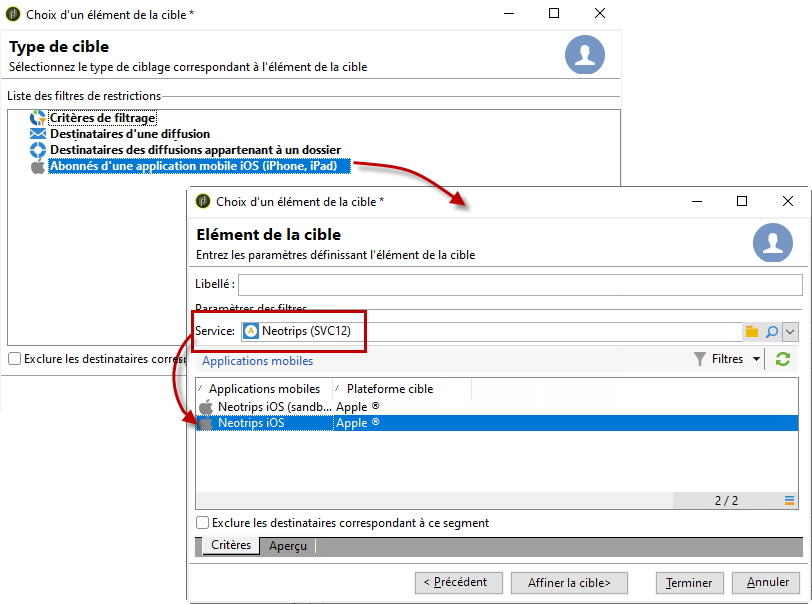This screenshot has width=812, height=604.
Task: Close the back Type de cible window
Action: point(600,13)
